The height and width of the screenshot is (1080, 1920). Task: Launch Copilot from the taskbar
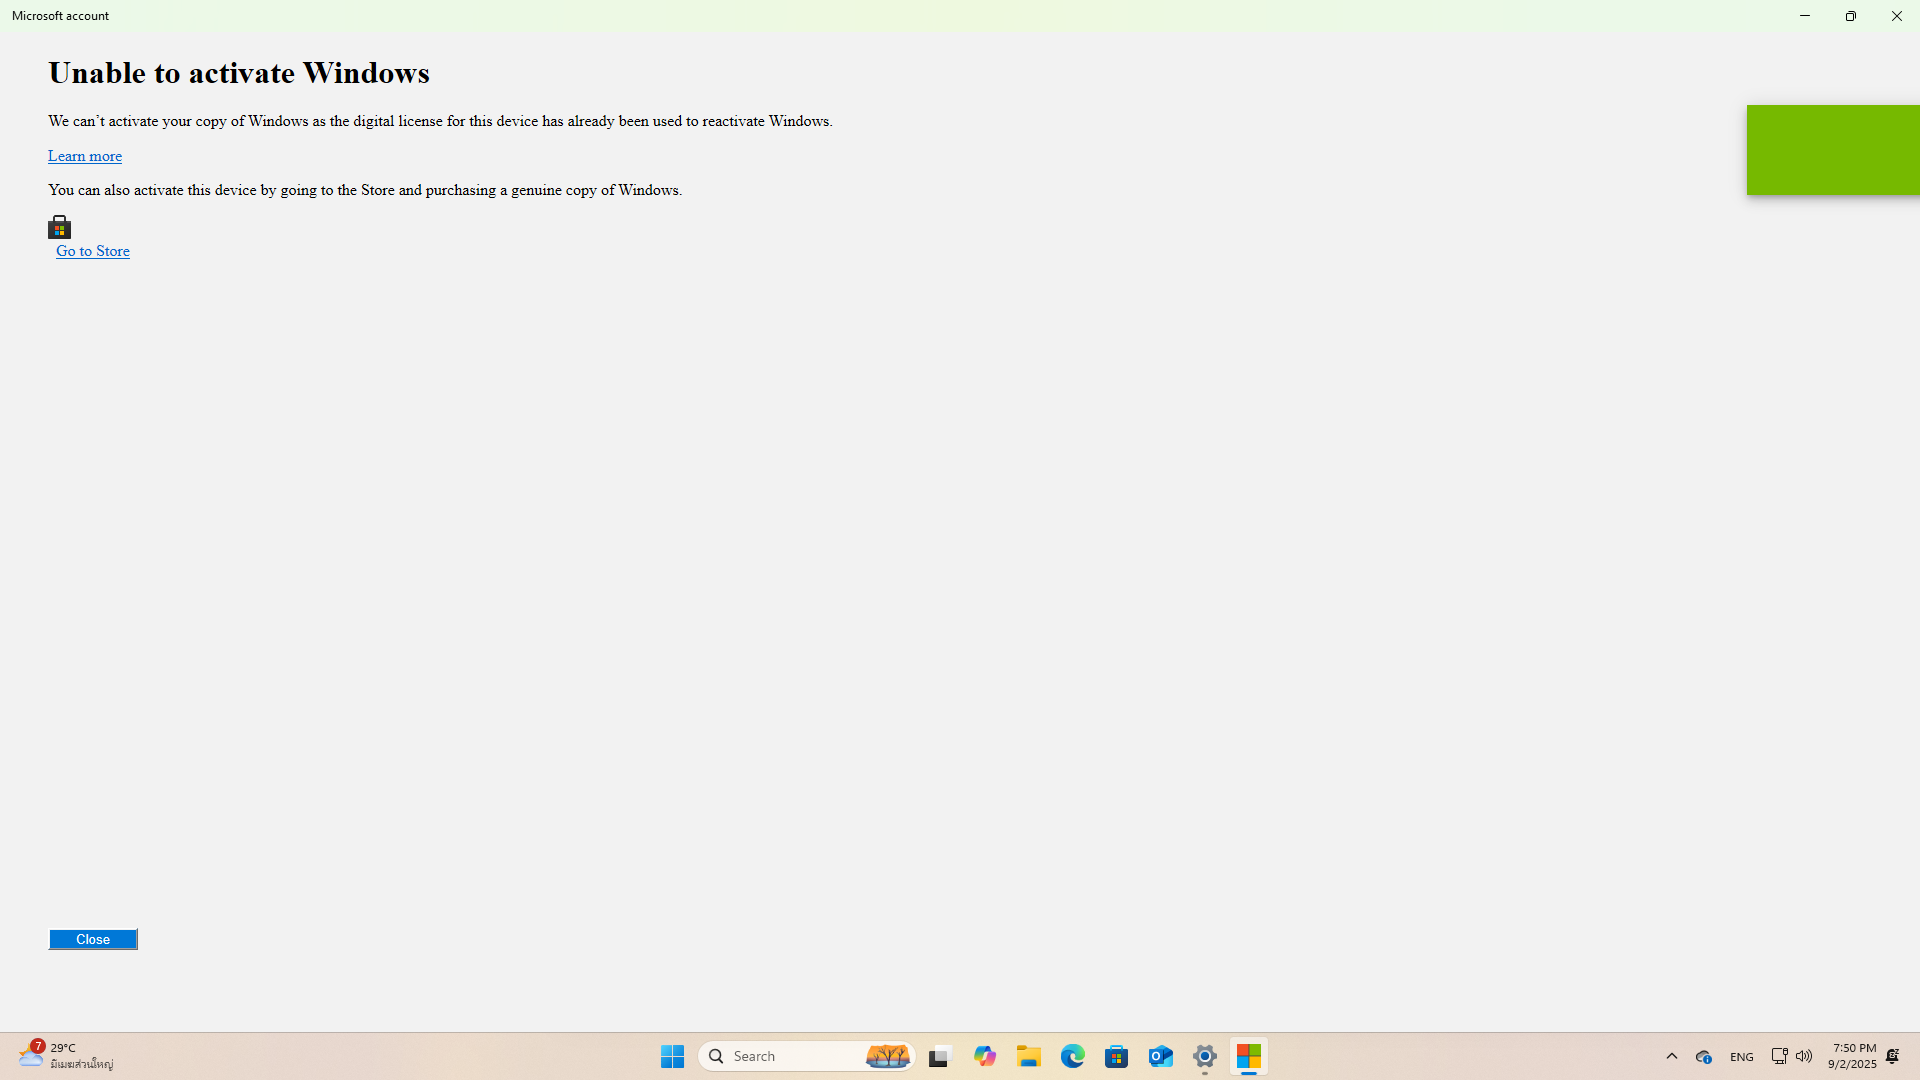pos(985,1056)
